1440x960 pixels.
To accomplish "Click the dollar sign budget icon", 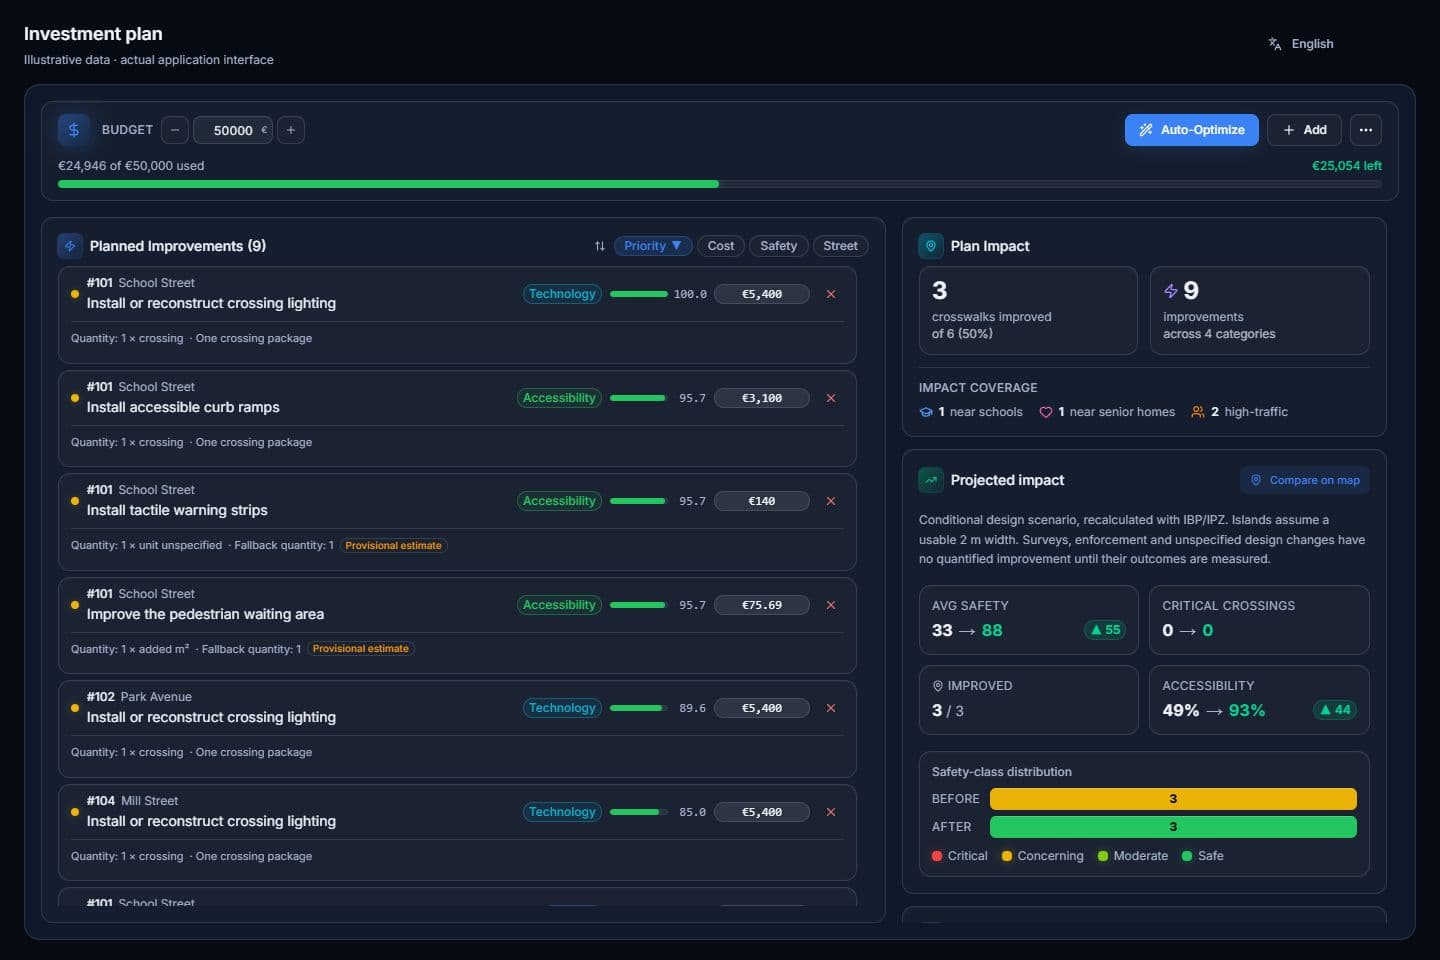I will 73,130.
